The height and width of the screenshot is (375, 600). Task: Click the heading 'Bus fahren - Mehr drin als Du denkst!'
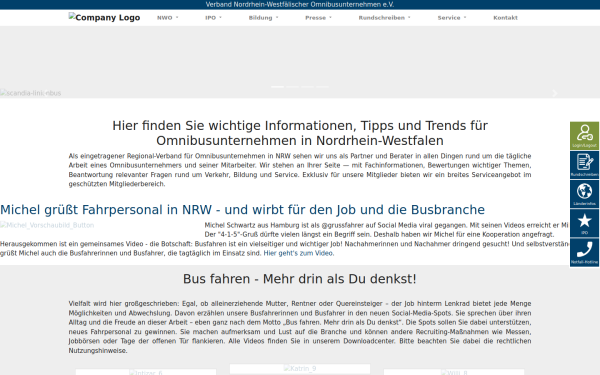pyautogui.click(x=300, y=279)
